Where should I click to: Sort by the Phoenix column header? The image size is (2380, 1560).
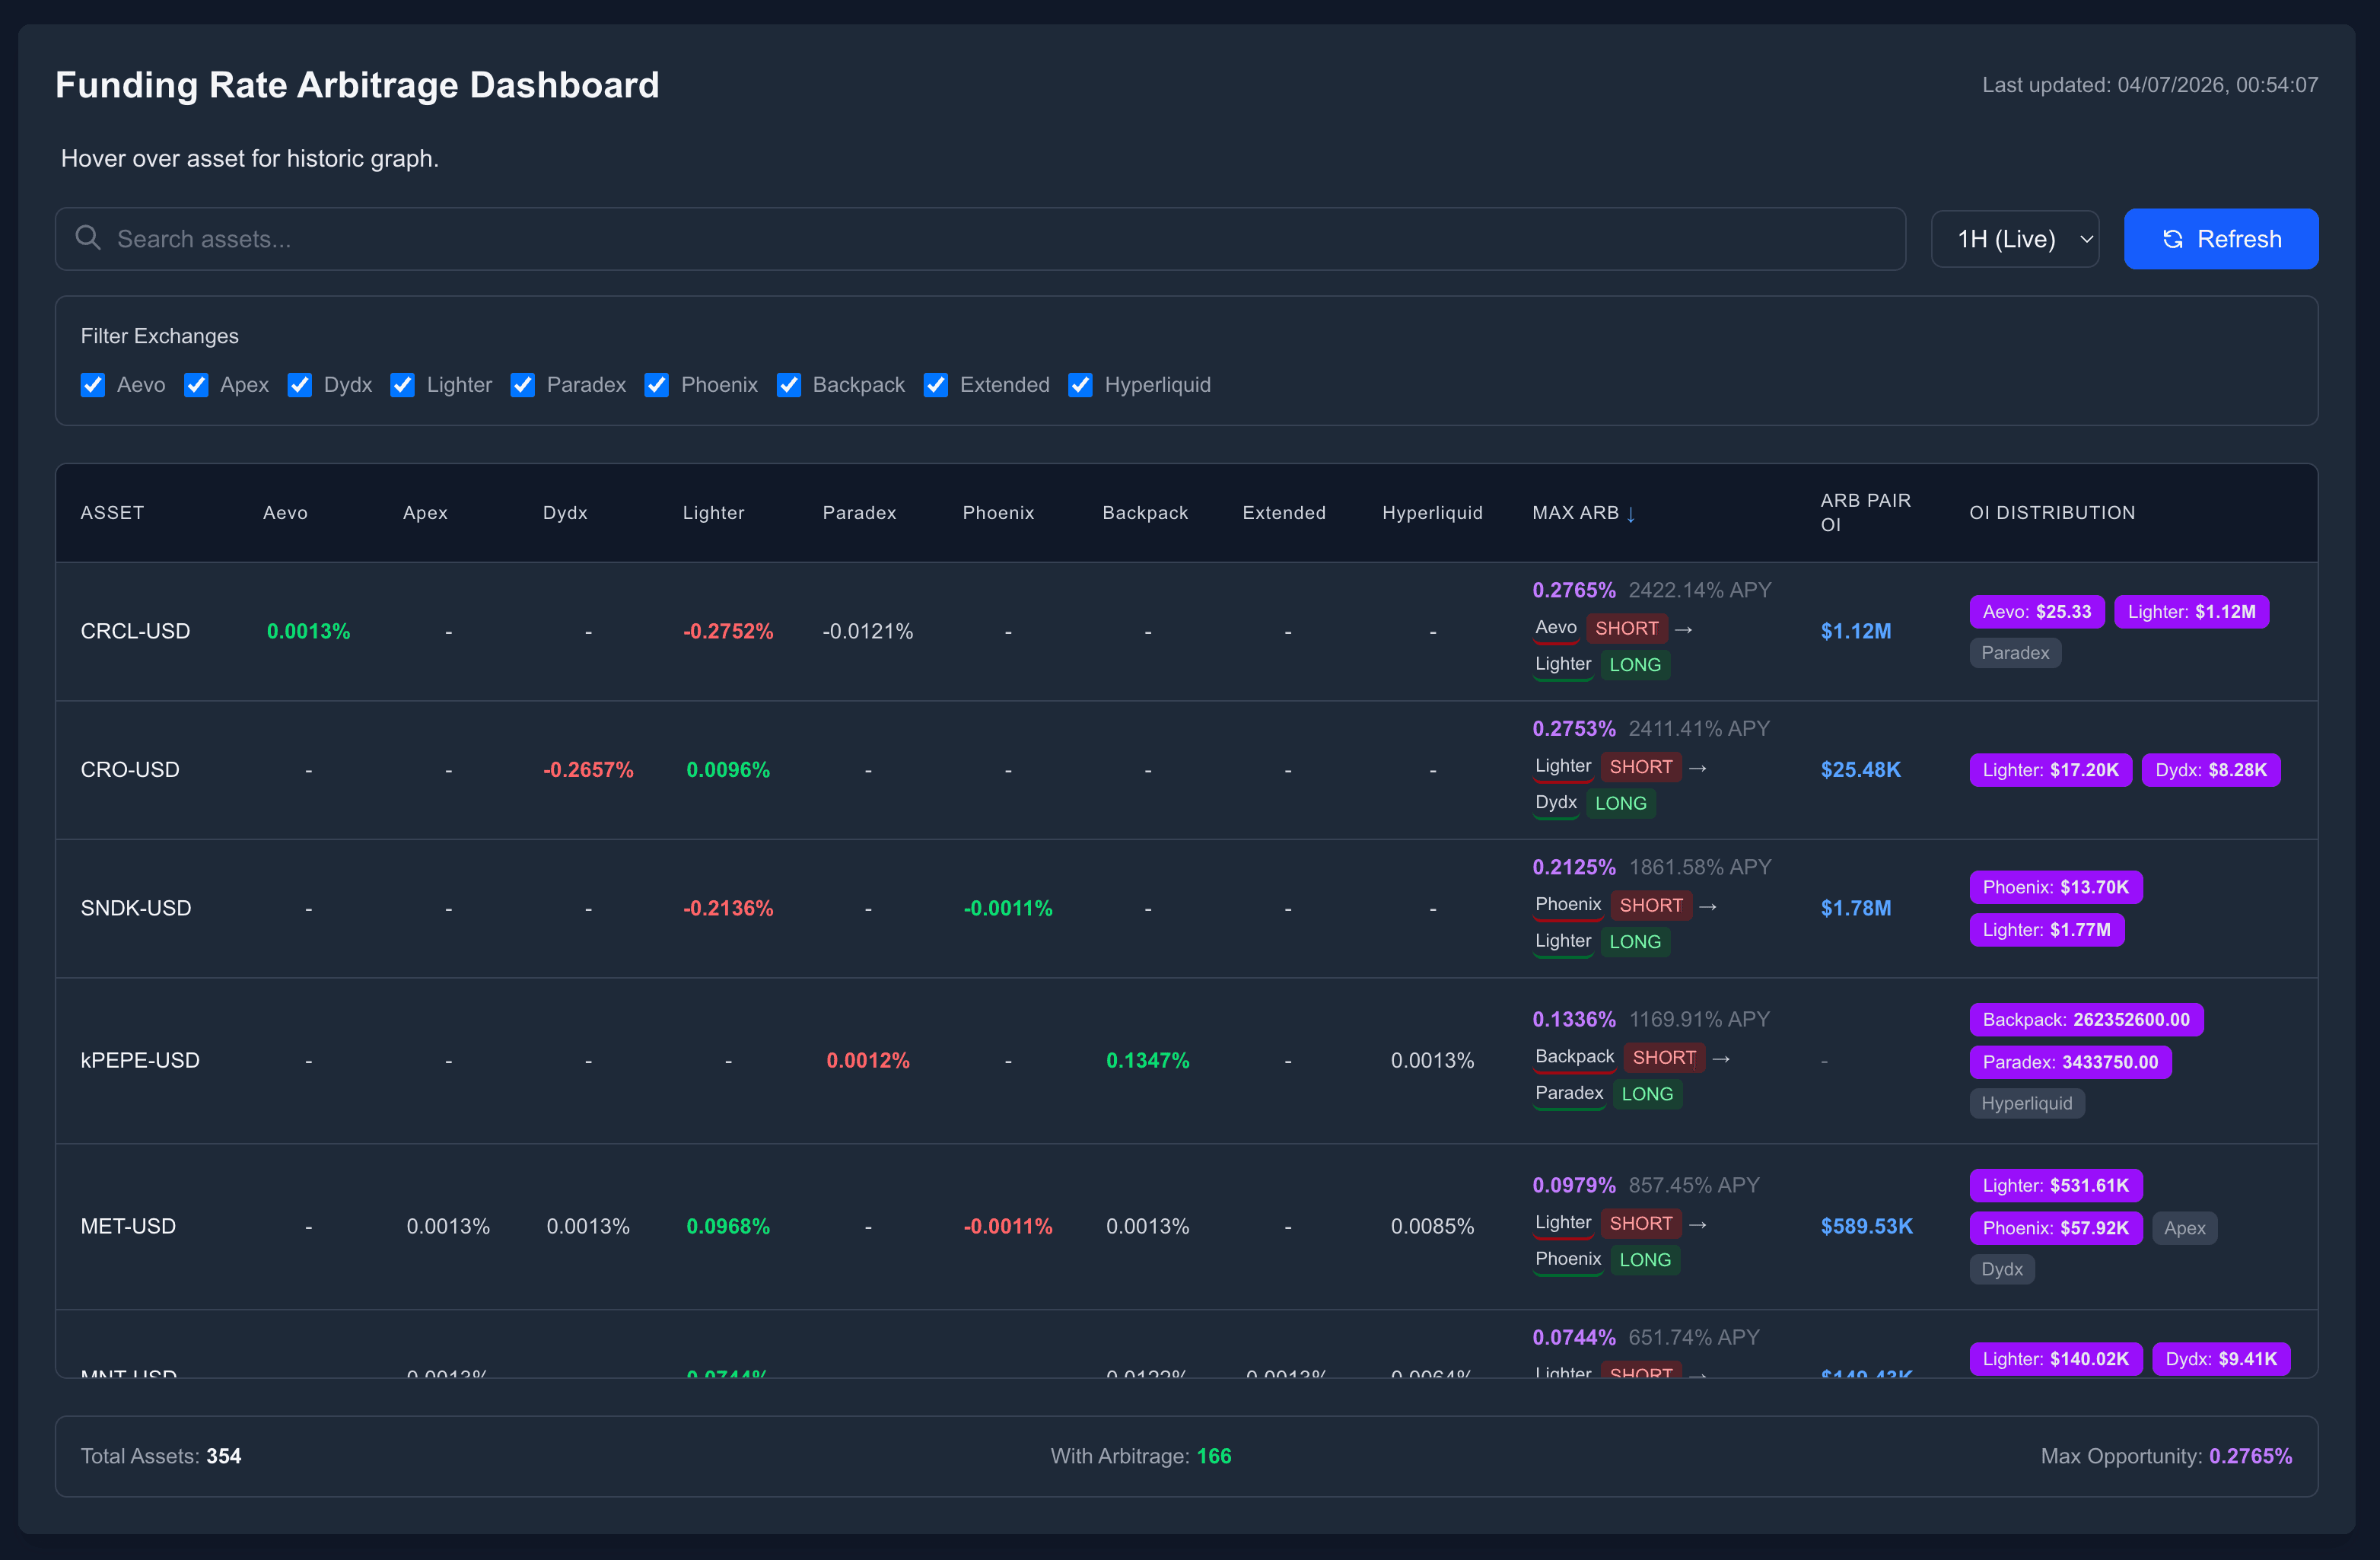coord(998,513)
